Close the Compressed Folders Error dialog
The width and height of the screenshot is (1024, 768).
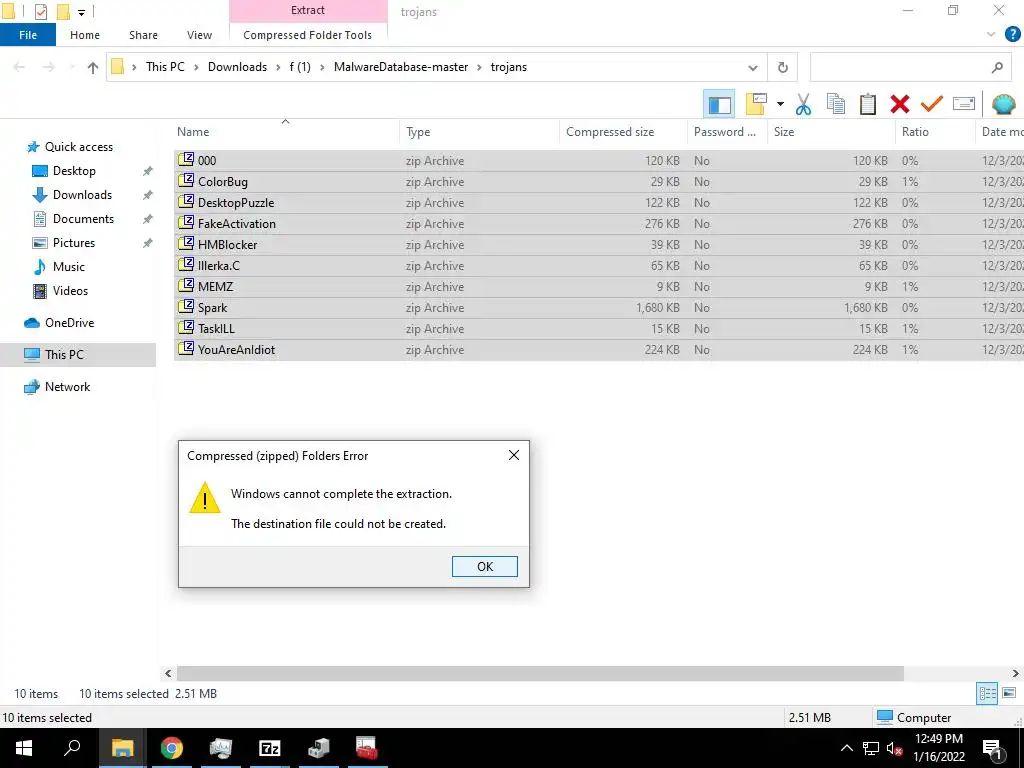coord(514,455)
